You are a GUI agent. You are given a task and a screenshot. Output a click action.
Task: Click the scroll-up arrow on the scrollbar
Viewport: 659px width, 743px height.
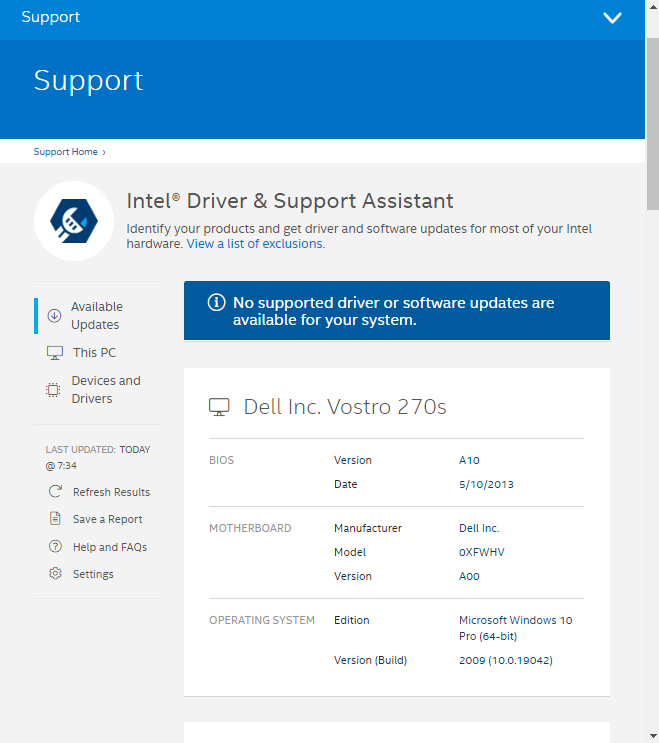[x=653, y=7]
